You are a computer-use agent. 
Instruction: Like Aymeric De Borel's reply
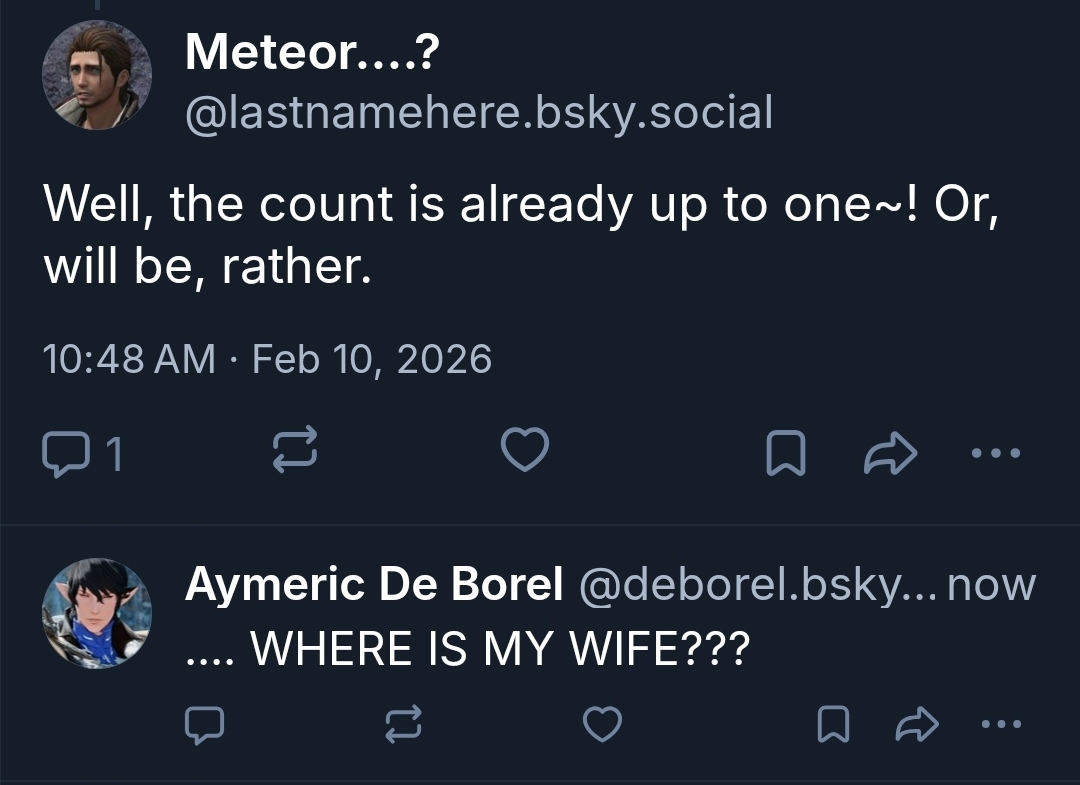point(602,724)
